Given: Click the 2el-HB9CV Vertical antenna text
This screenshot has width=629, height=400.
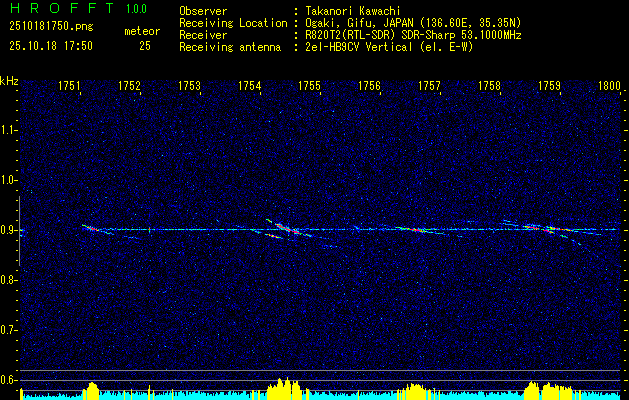Looking at the screenshot, I should click(389, 47).
